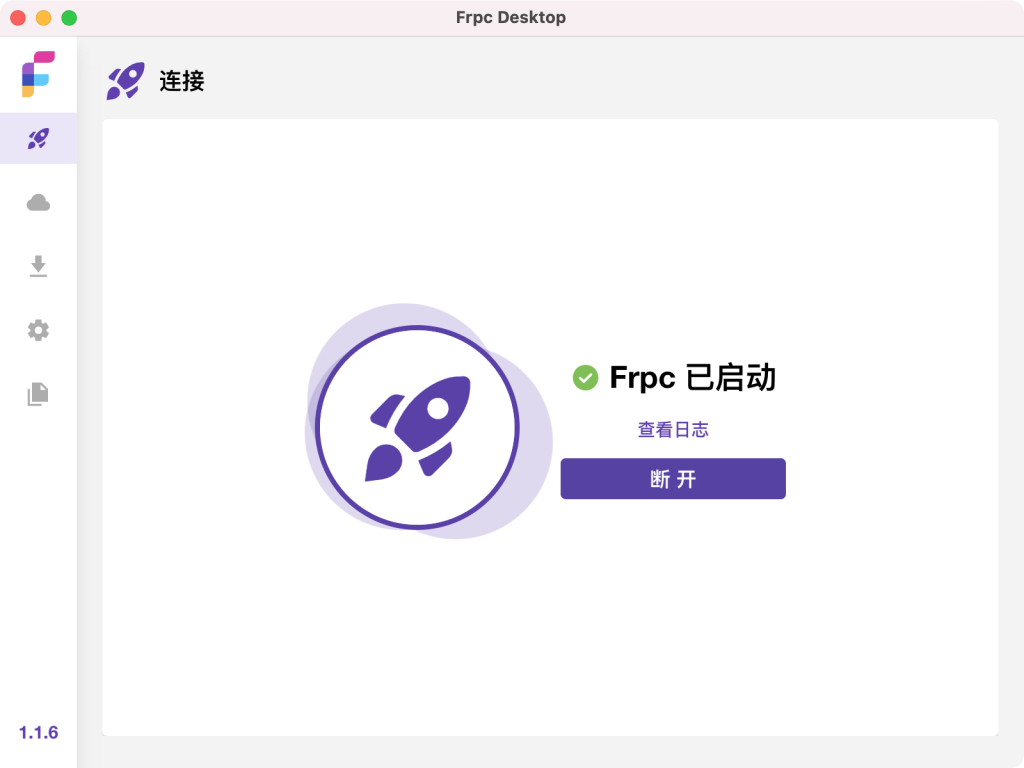Open the rocket Connection page in sidebar
This screenshot has height=768, width=1024.
[38, 138]
